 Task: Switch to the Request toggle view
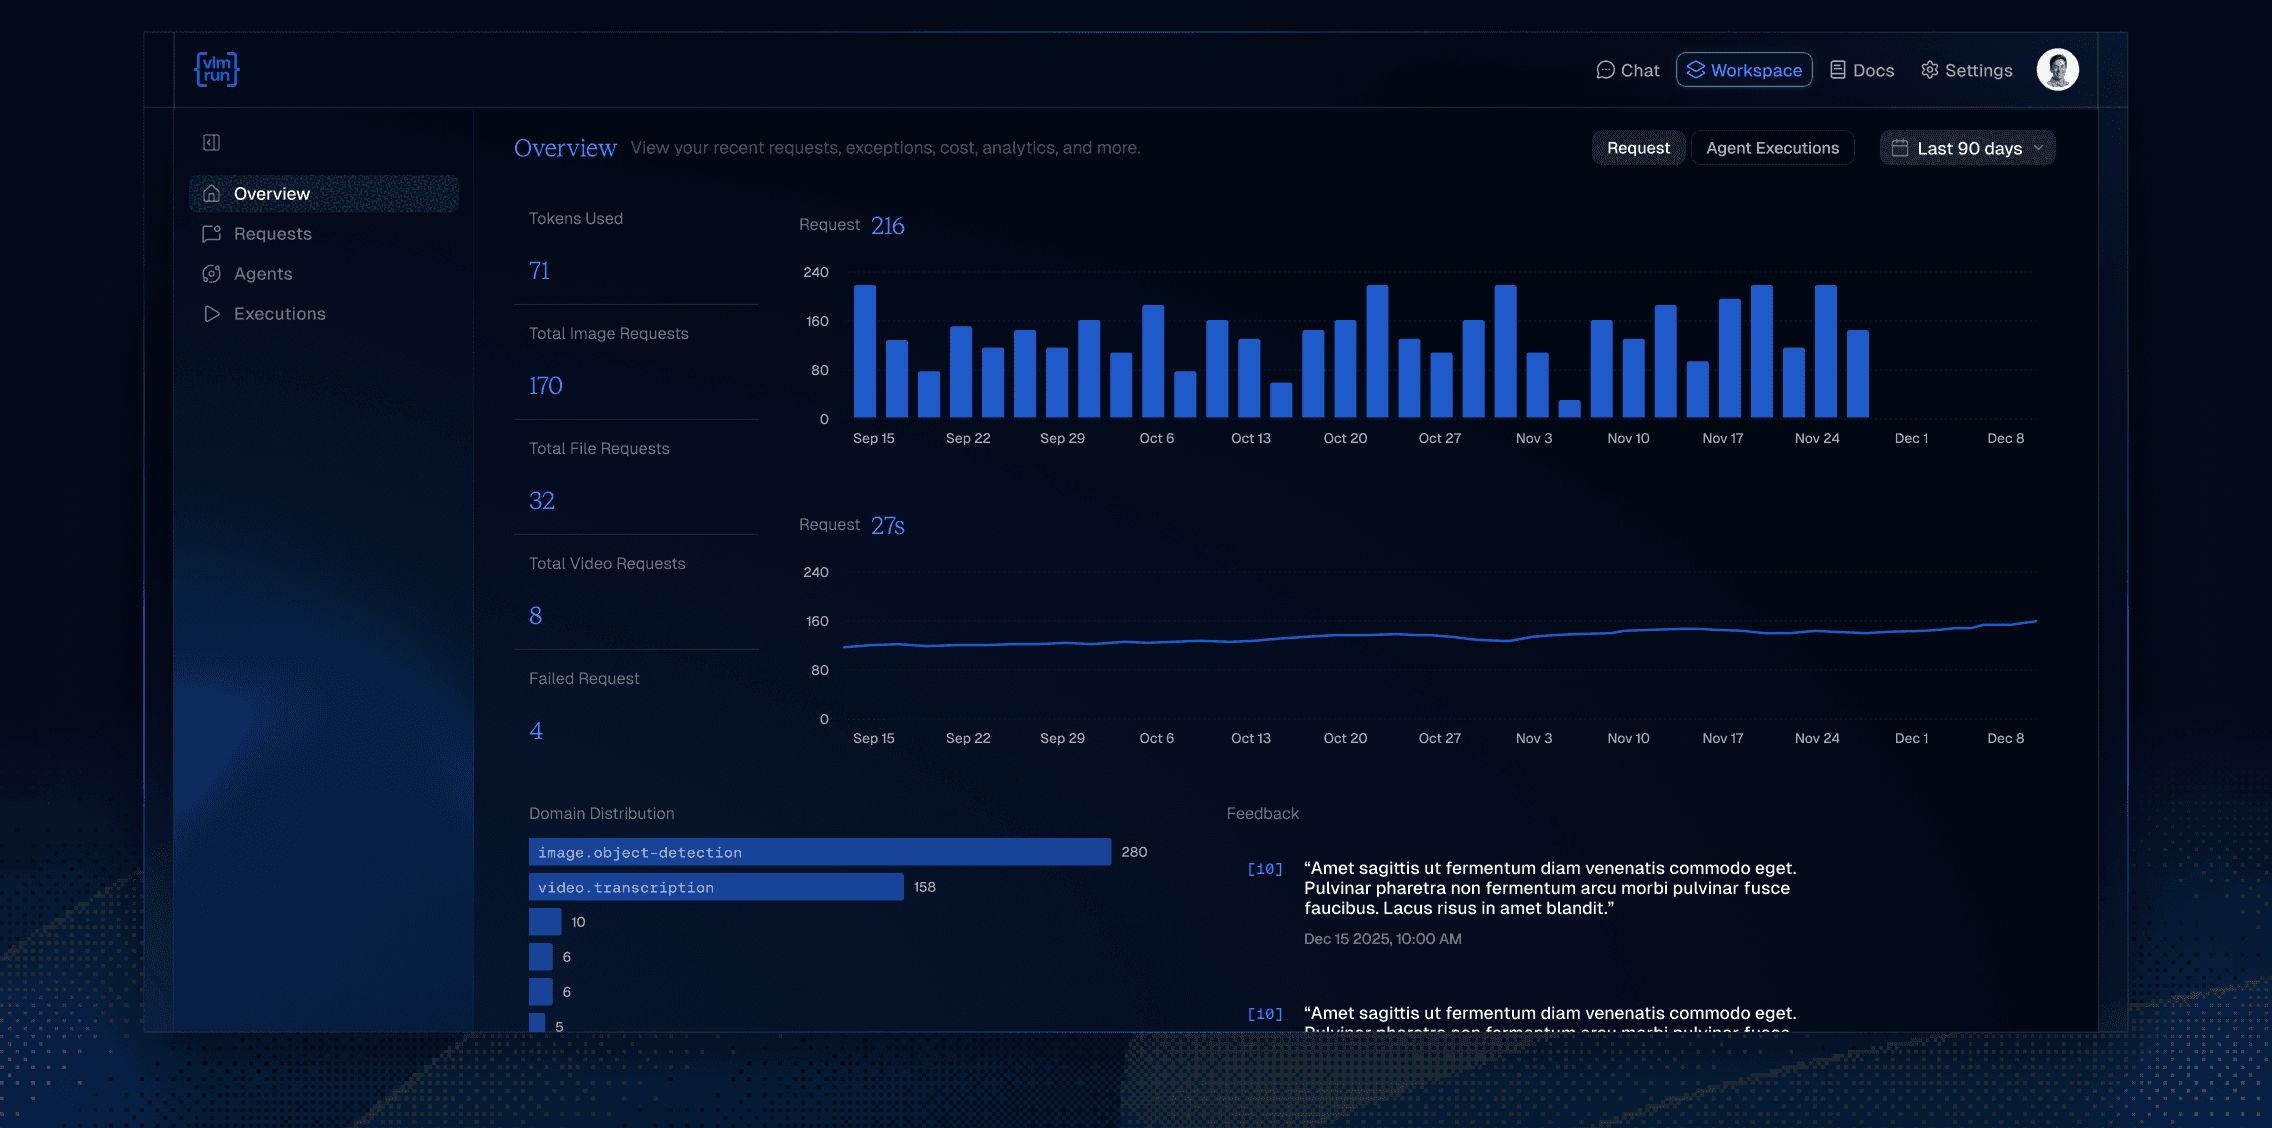tap(1638, 148)
